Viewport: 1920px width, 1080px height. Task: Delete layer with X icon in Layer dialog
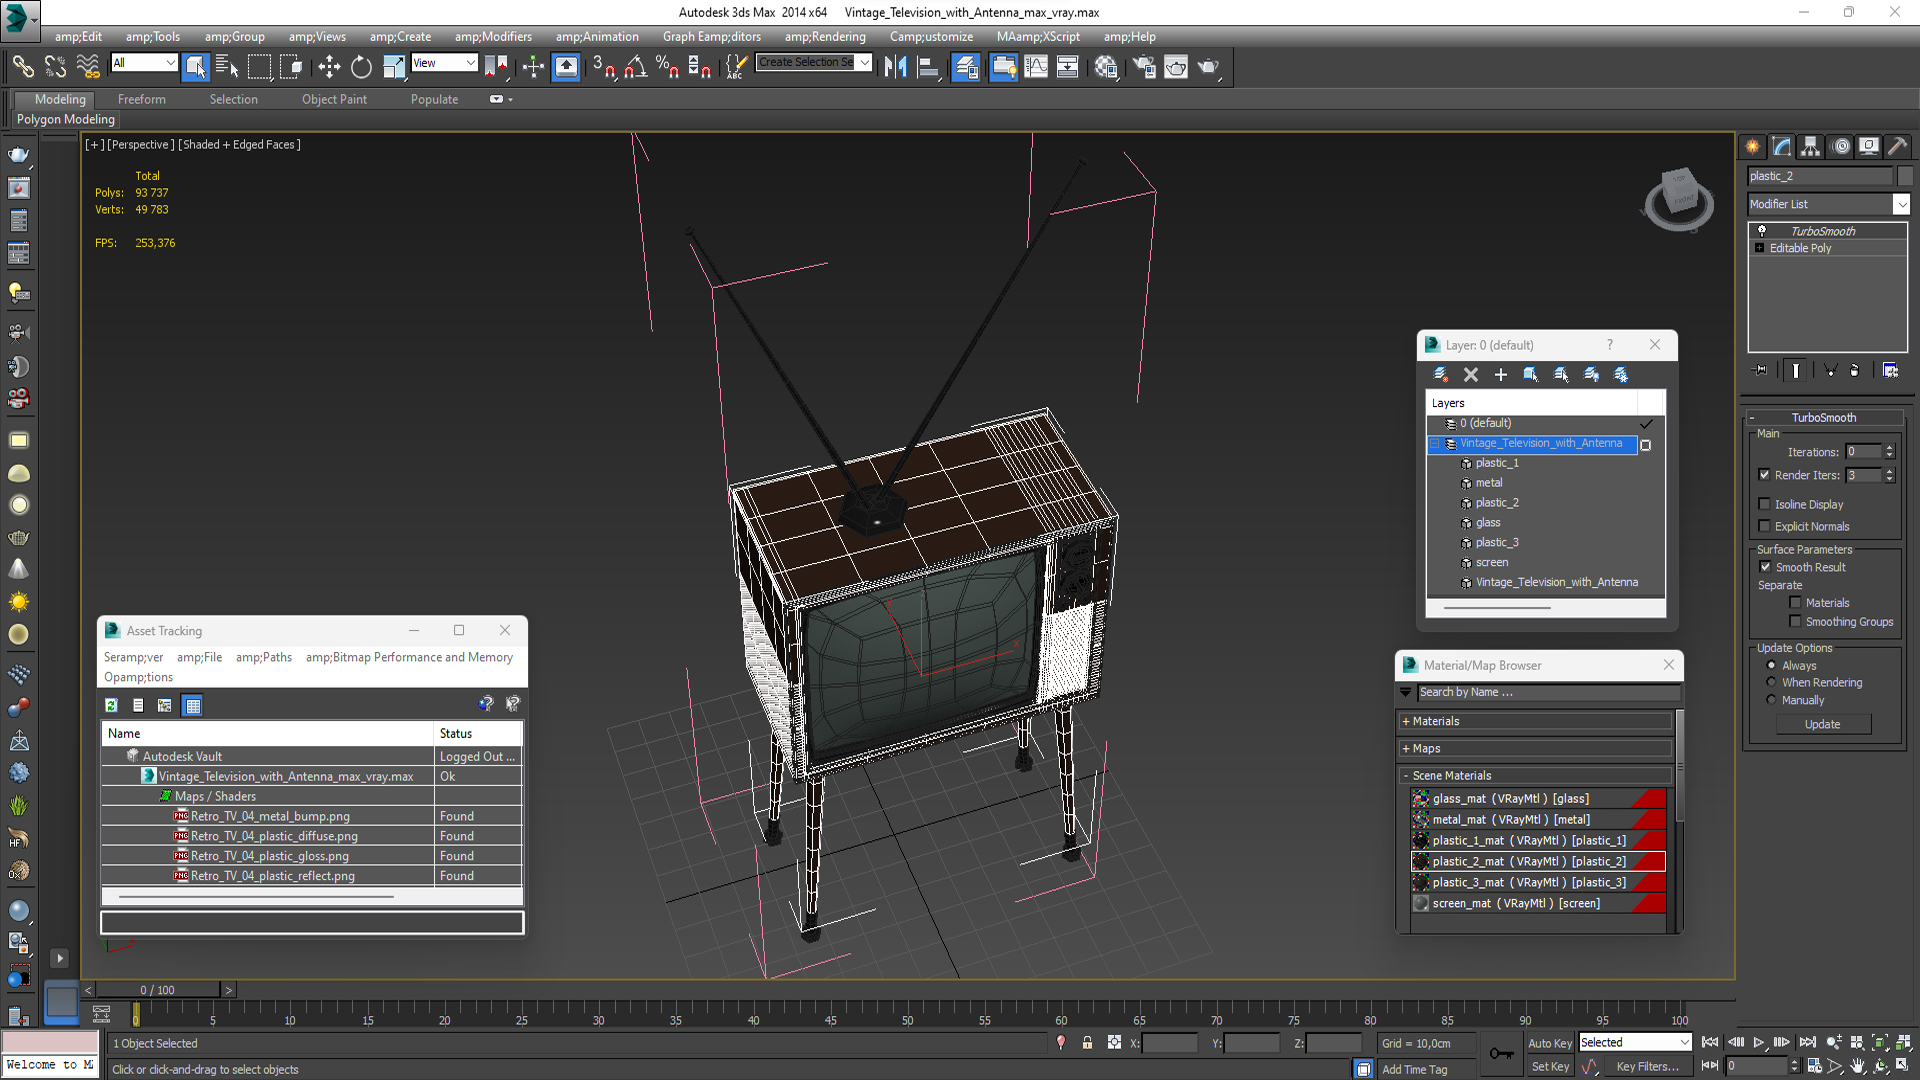pyautogui.click(x=1471, y=374)
